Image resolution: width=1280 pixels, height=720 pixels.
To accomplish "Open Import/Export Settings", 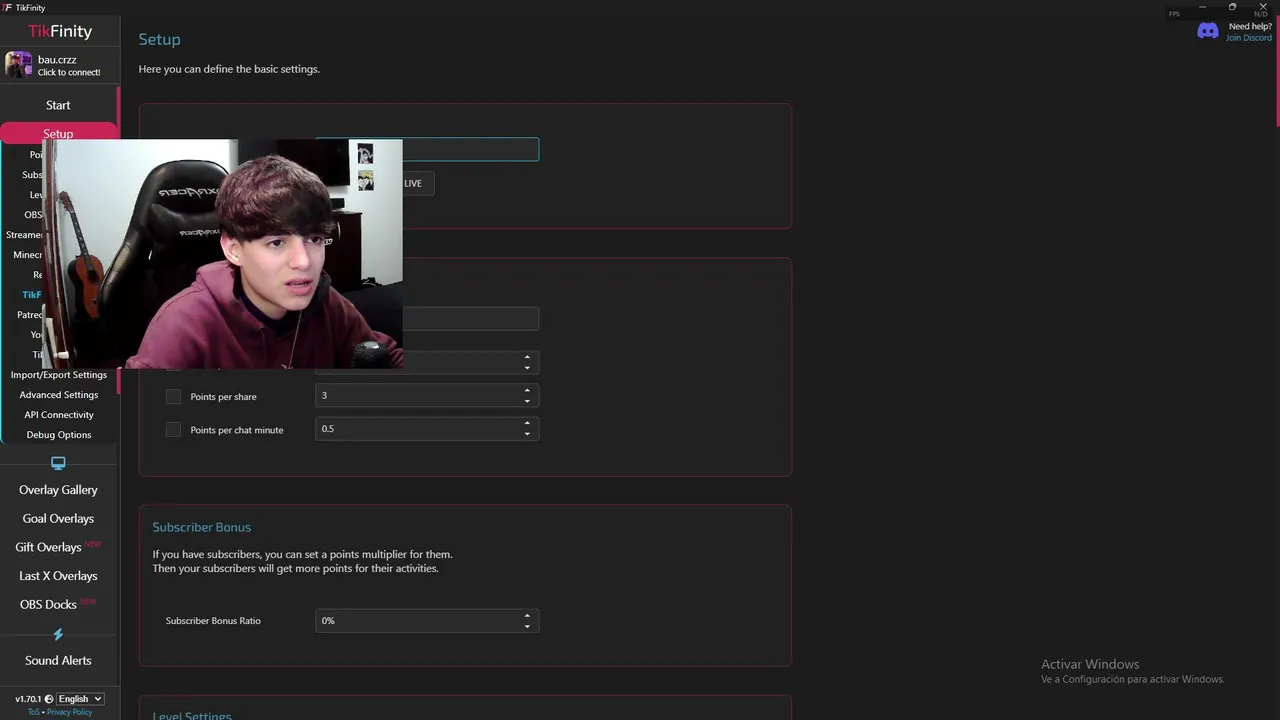I will [x=59, y=375].
